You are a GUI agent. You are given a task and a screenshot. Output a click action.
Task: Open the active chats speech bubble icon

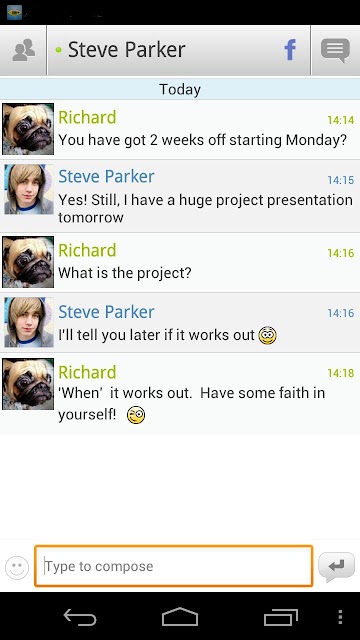tap(335, 51)
